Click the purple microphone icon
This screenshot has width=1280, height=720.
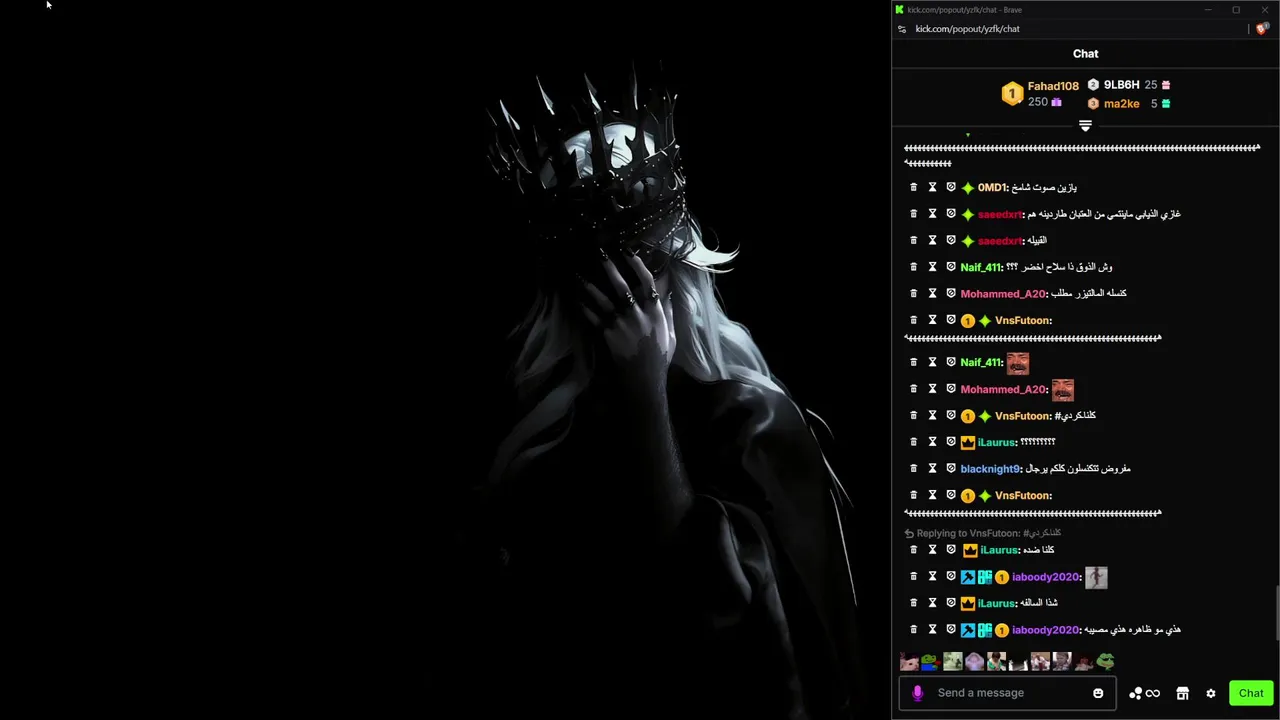point(918,693)
